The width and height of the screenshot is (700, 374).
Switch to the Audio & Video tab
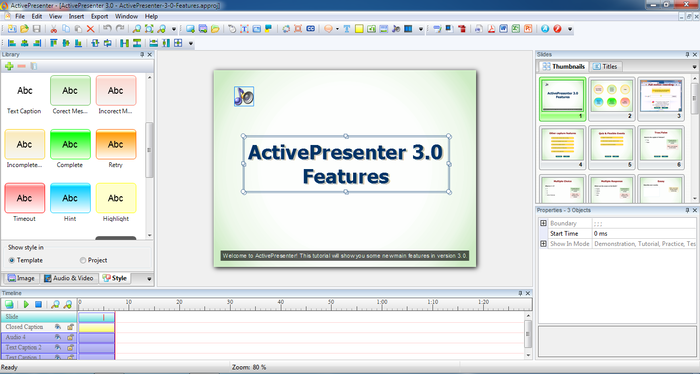(x=69, y=278)
